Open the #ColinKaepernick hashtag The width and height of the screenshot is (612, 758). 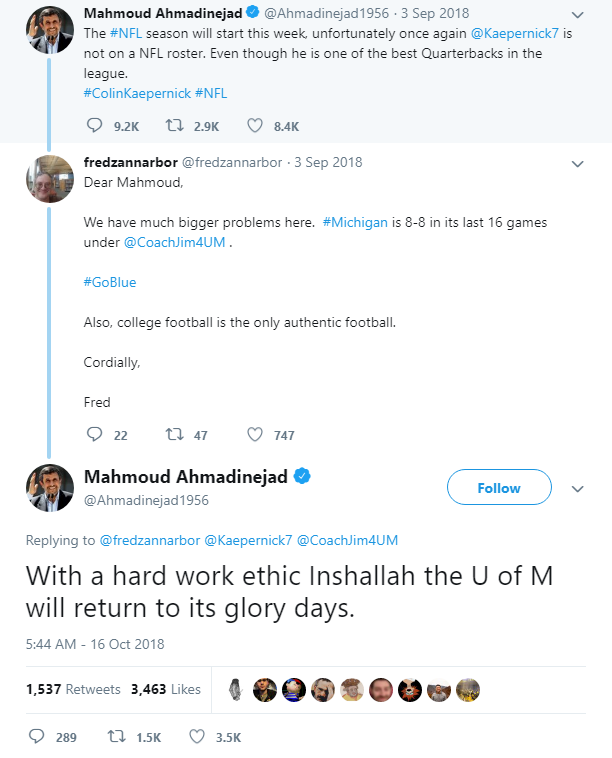click(137, 93)
